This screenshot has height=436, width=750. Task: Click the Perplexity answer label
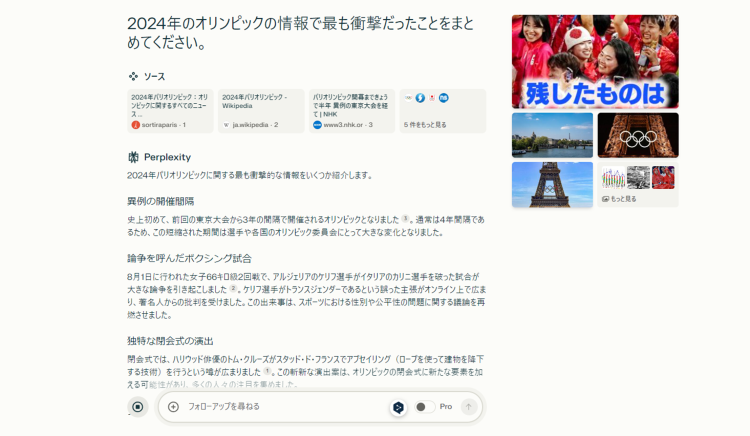(x=167, y=157)
